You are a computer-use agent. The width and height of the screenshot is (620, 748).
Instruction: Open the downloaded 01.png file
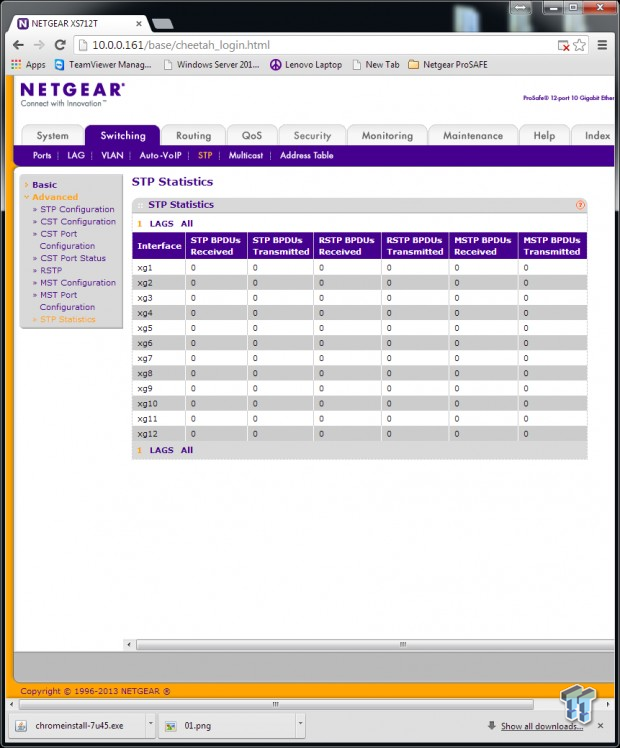227,726
